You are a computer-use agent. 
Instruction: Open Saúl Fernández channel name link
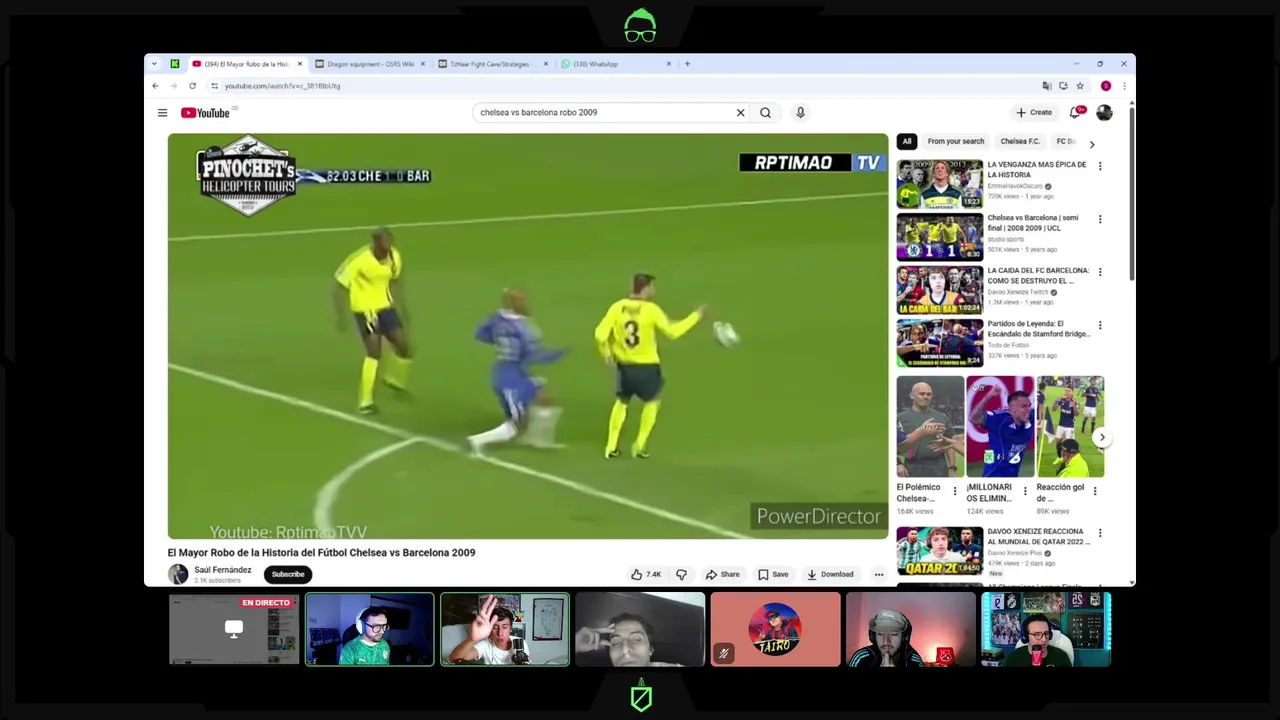pos(222,570)
